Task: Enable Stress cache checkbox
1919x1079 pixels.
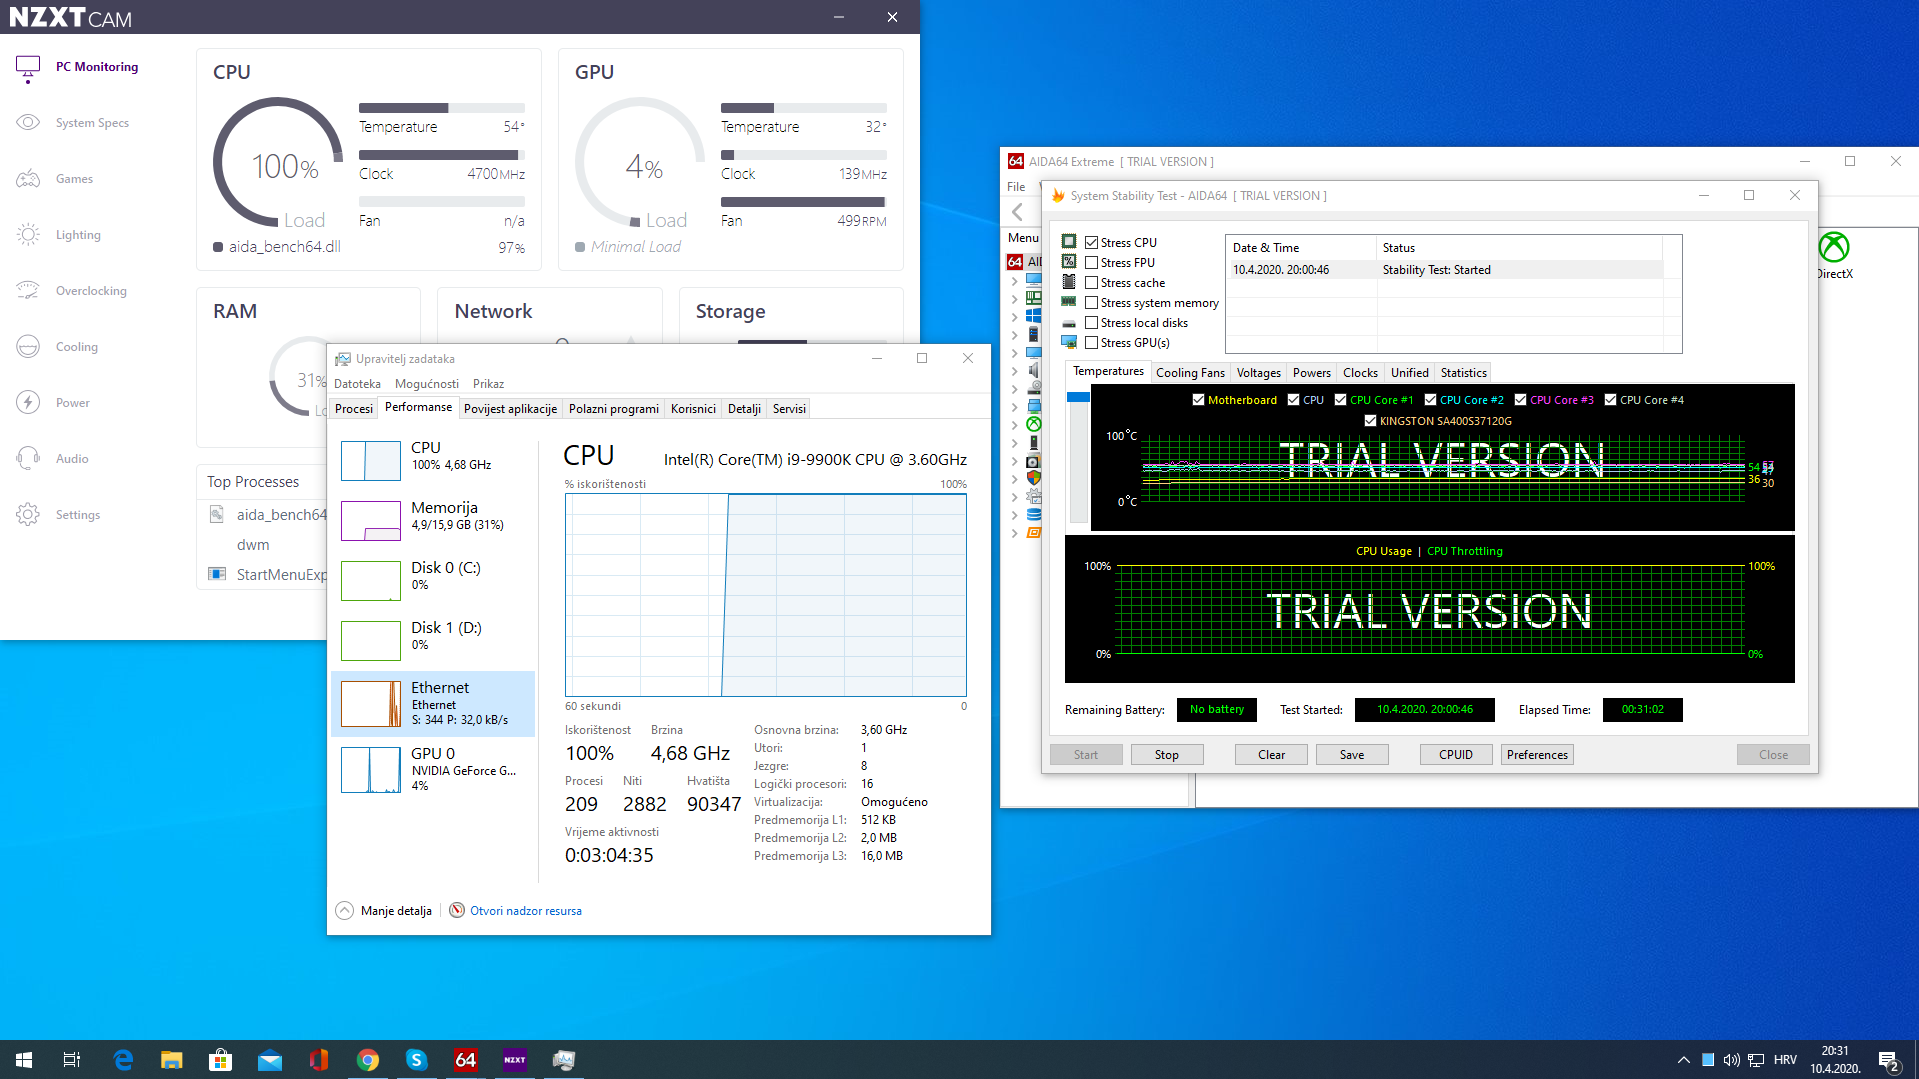Action: point(1092,283)
